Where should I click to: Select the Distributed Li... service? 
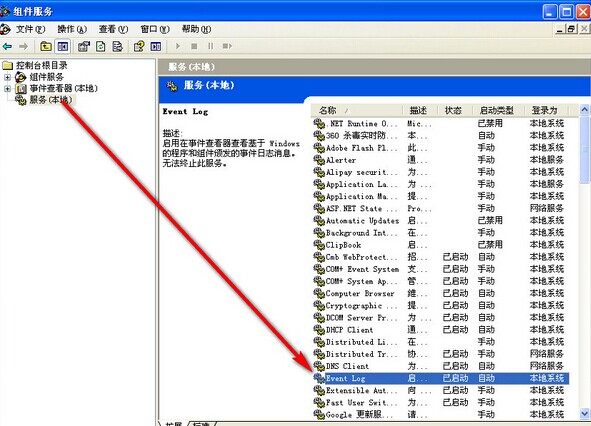pos(440,342)
